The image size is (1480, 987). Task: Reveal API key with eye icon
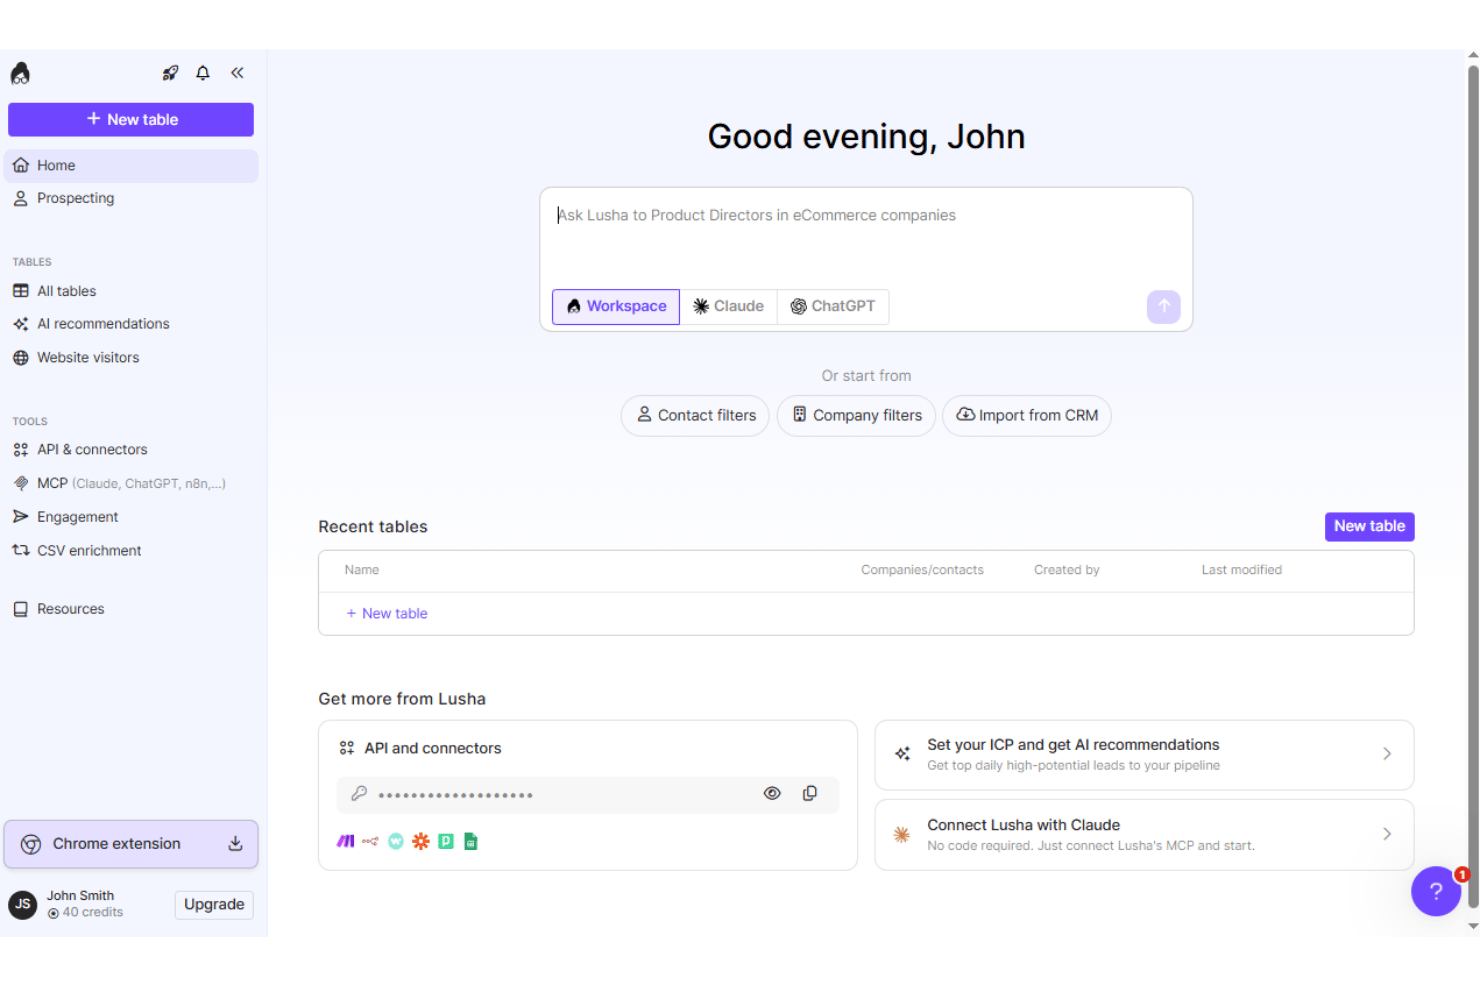[x=772, y=794]
